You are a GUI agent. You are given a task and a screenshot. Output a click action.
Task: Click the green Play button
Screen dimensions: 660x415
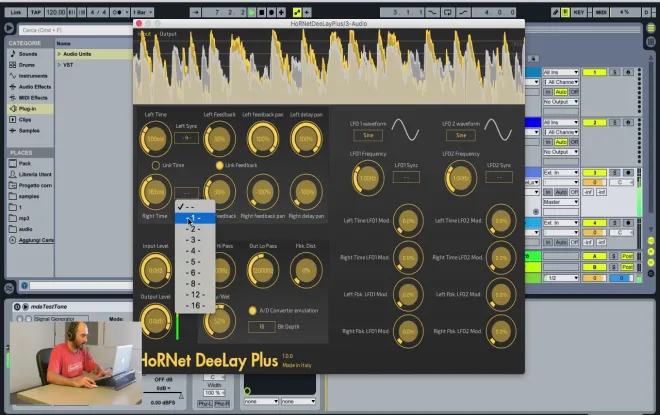(x=252, y=12)
